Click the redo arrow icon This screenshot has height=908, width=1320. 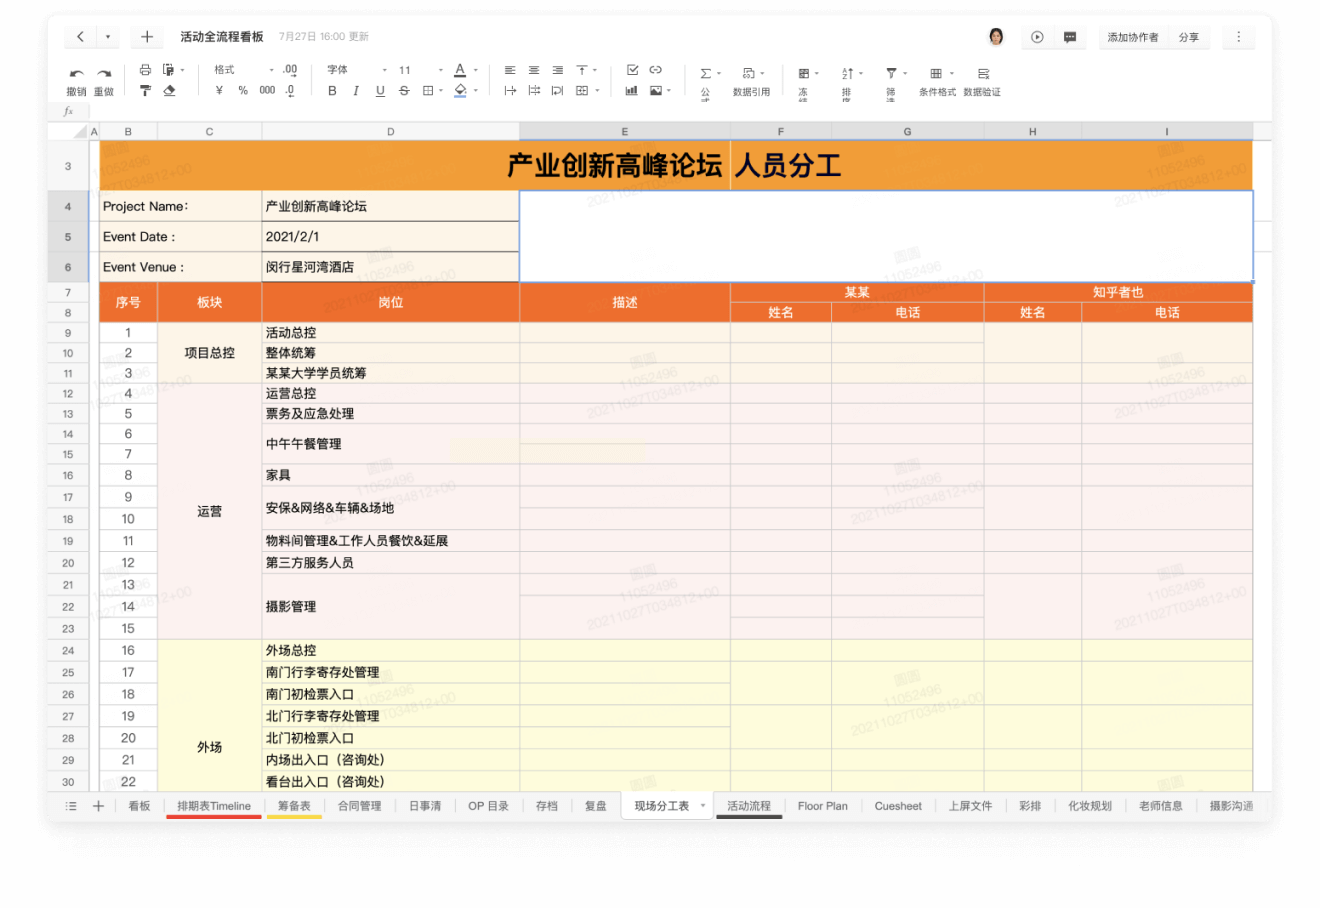click(104, 73)
